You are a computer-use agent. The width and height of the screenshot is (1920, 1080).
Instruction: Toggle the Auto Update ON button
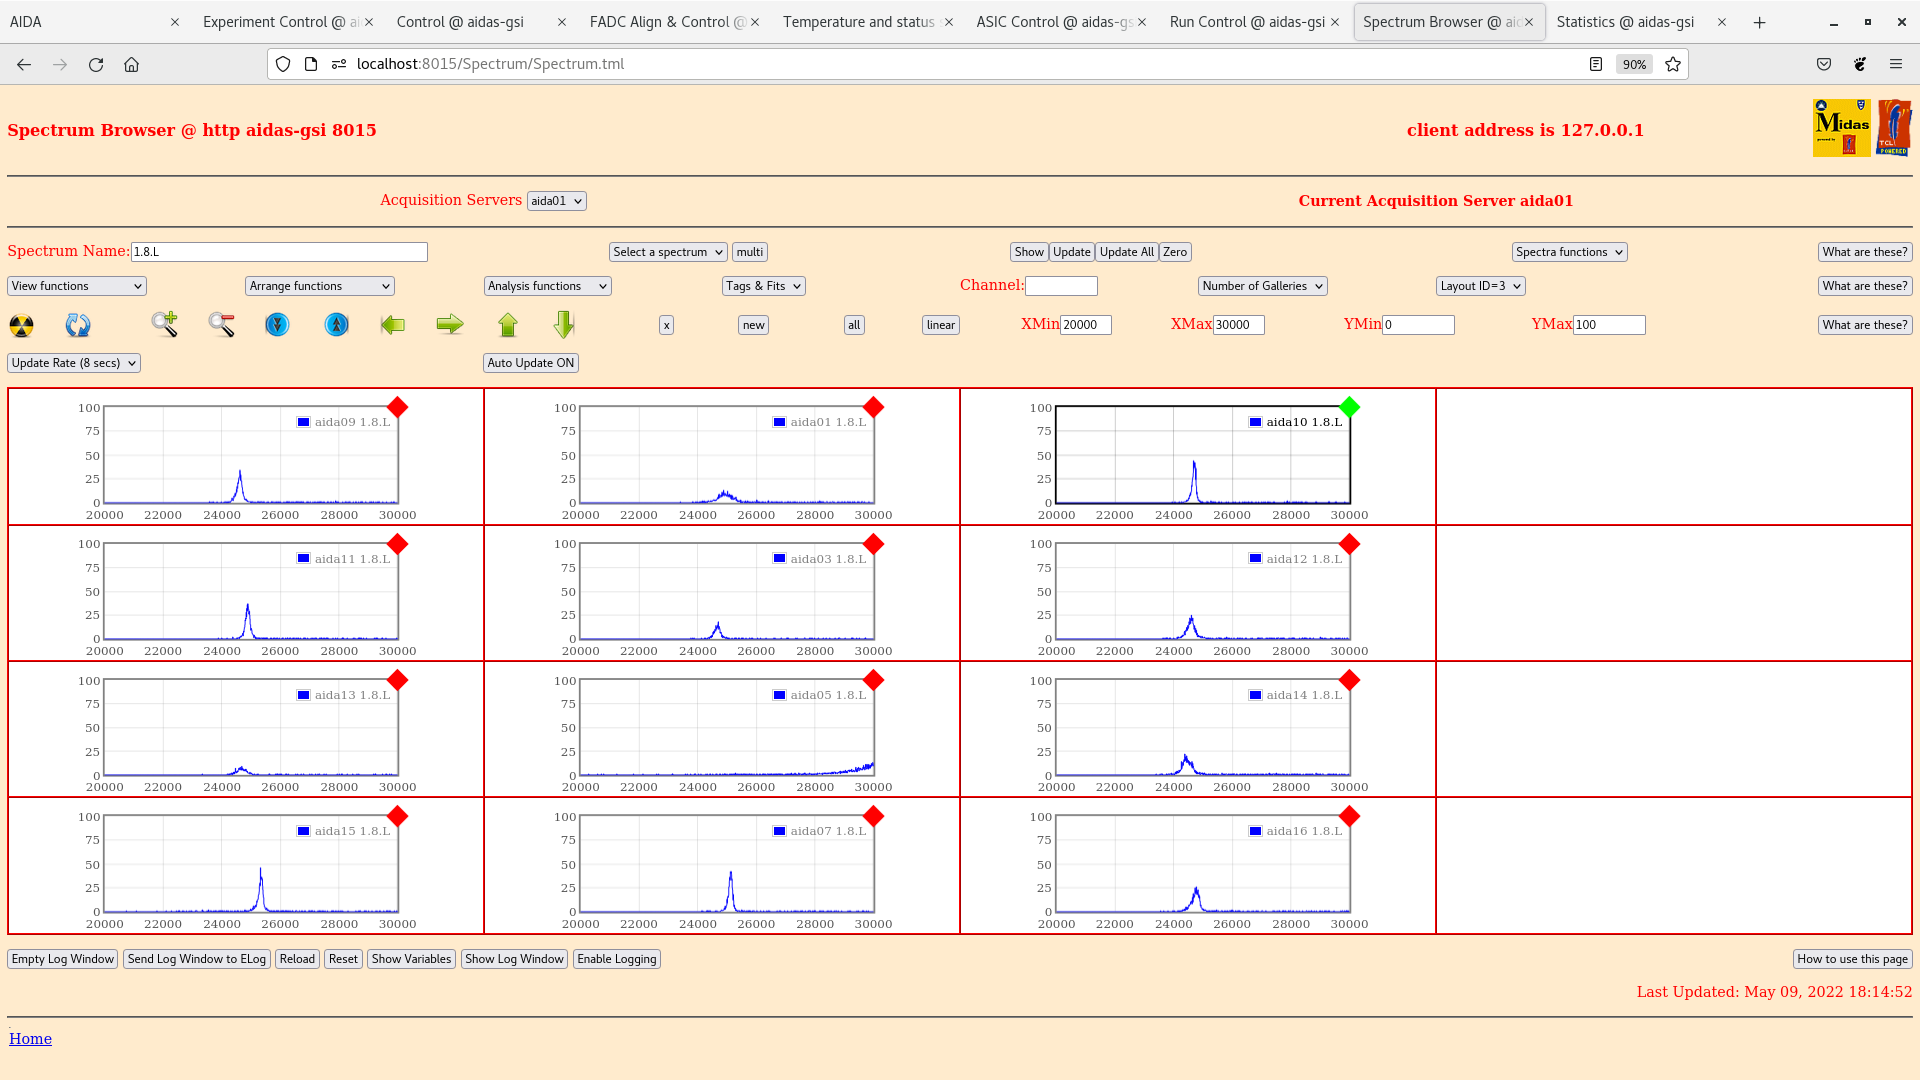point(530,363)
